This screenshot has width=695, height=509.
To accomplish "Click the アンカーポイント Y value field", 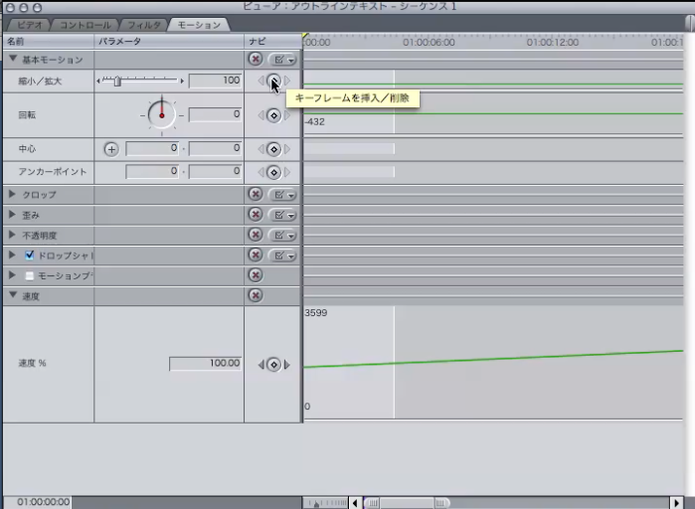I will pyautogui.click(x=215, y=172).
